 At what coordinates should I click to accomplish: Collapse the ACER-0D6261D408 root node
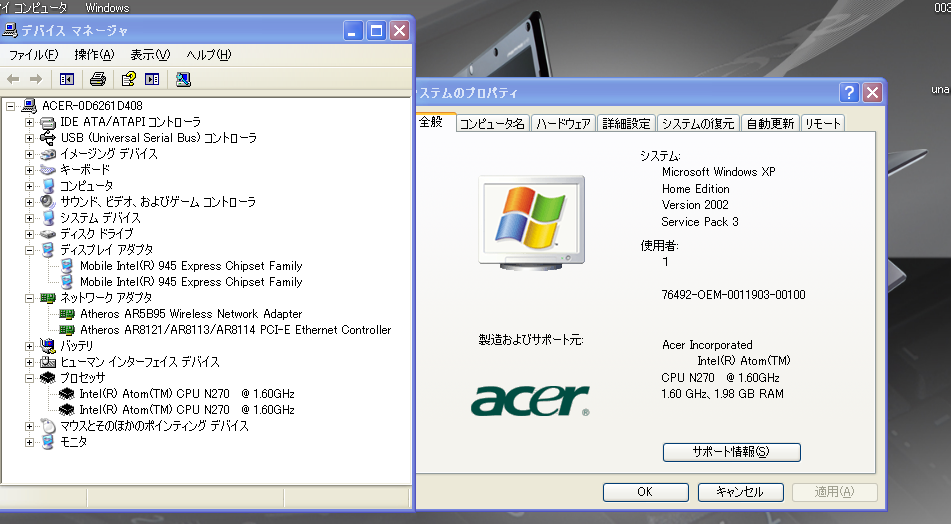(x=10, y=106)
